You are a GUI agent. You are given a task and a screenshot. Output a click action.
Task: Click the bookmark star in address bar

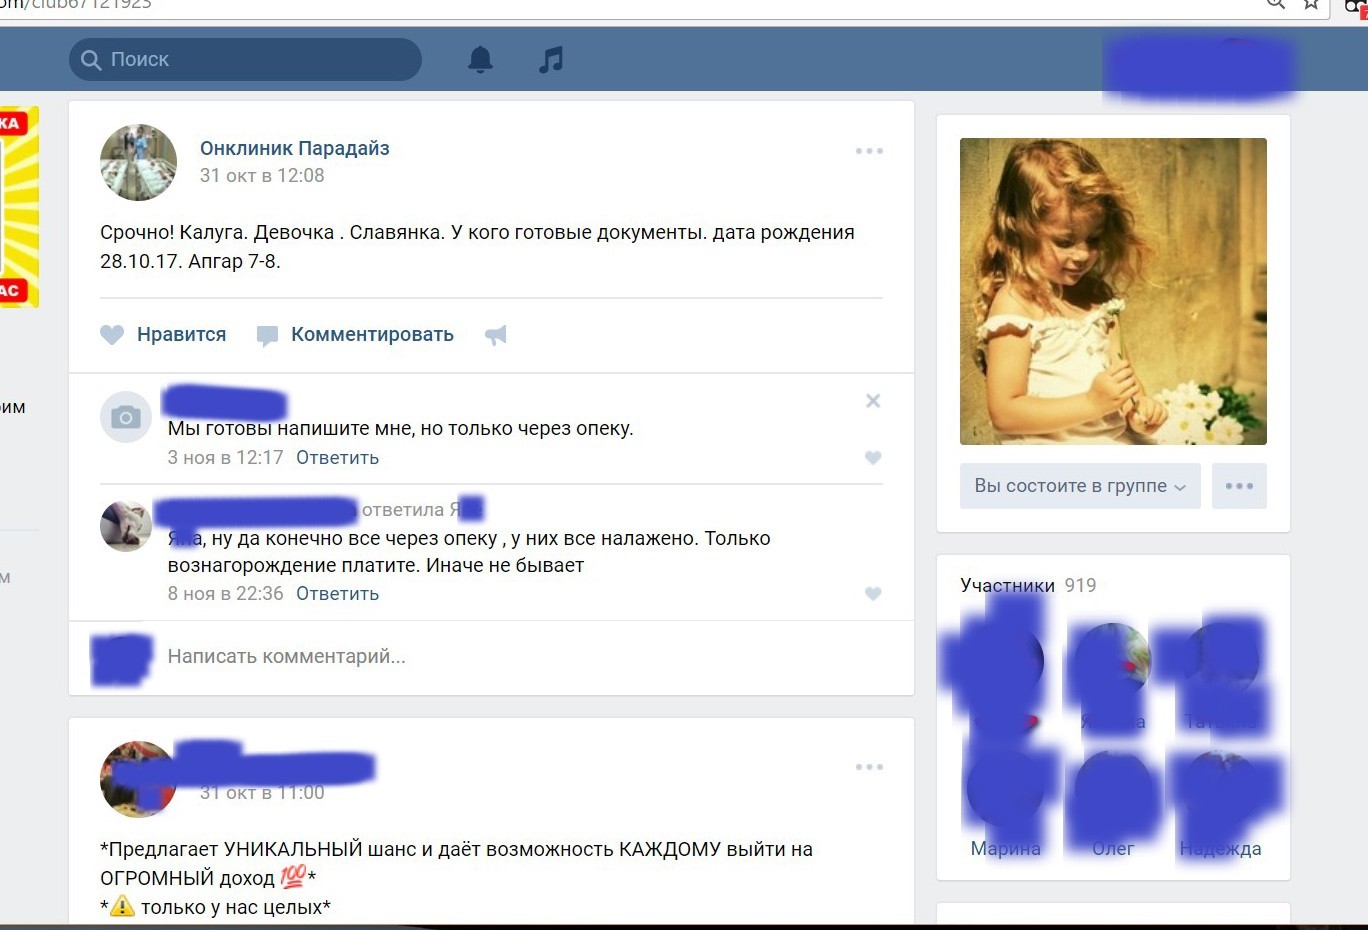(x=1311, y=5)
